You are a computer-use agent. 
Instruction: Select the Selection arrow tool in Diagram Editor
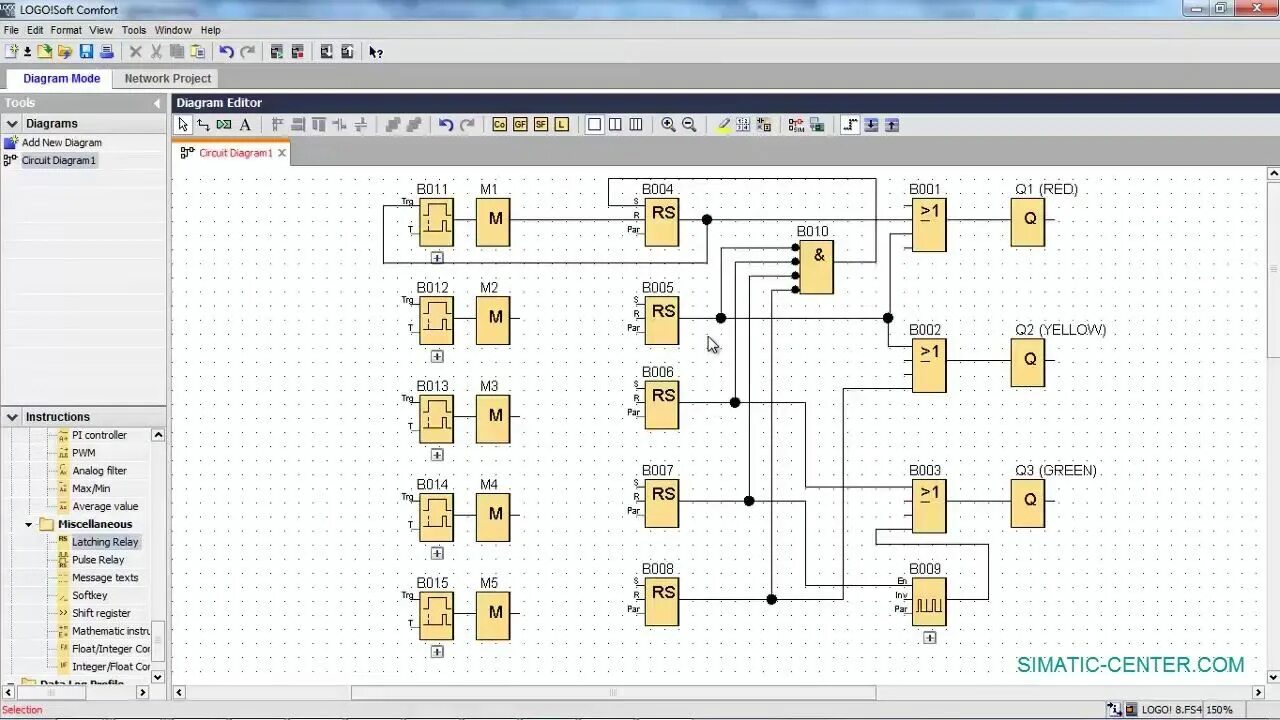point(183,125)
